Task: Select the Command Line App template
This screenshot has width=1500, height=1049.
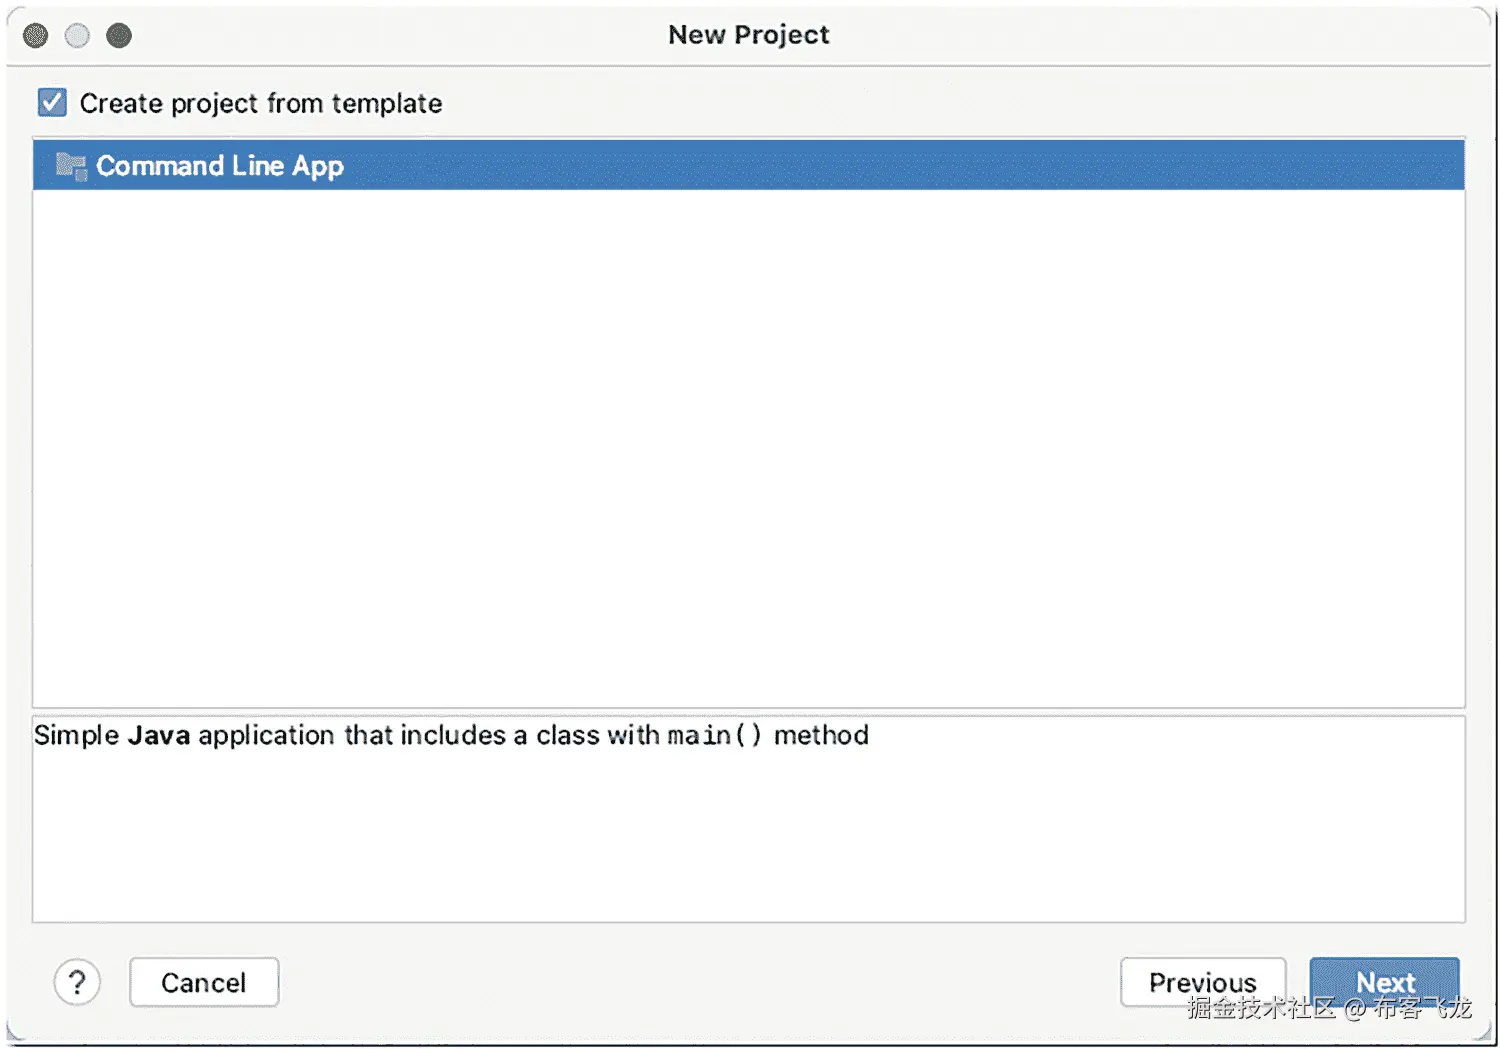Action: click(x=220, y=166)
